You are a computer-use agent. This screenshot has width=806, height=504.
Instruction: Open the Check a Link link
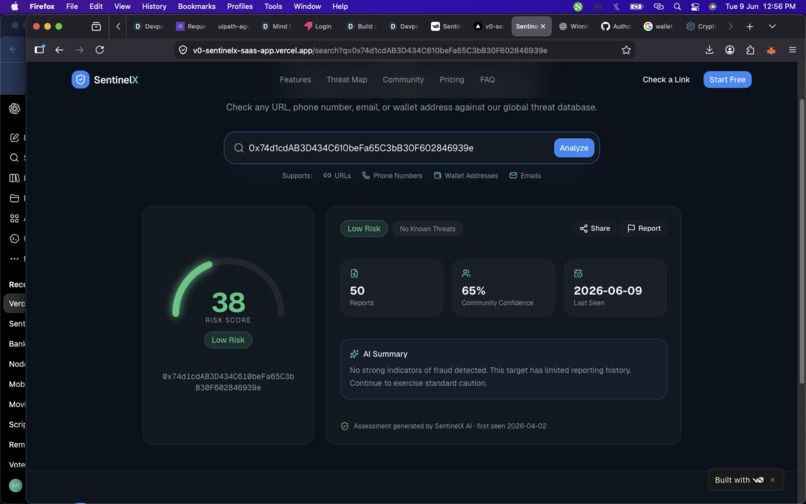tap(666, 80)
